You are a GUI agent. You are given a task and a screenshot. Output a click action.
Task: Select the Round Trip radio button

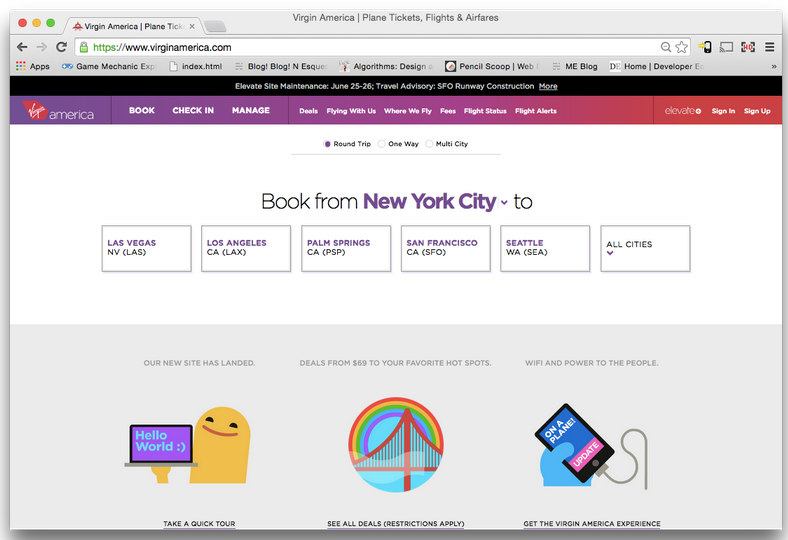pos(327,144)
